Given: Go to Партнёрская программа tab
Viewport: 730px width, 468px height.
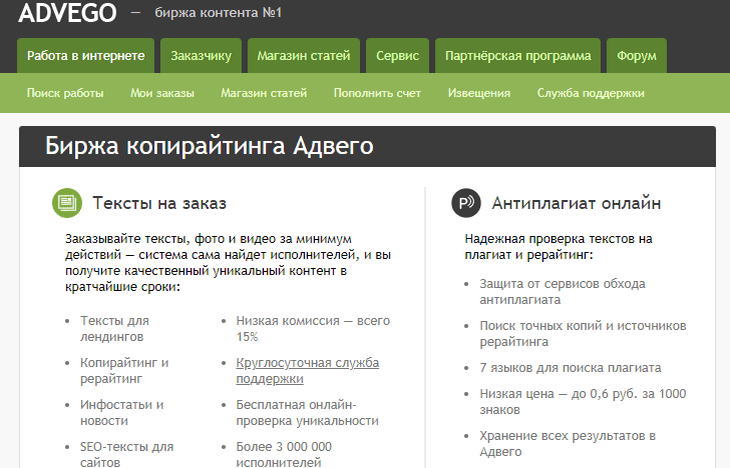Looking at the screenshot, I should pyautogui.click(x=518, y=56).
